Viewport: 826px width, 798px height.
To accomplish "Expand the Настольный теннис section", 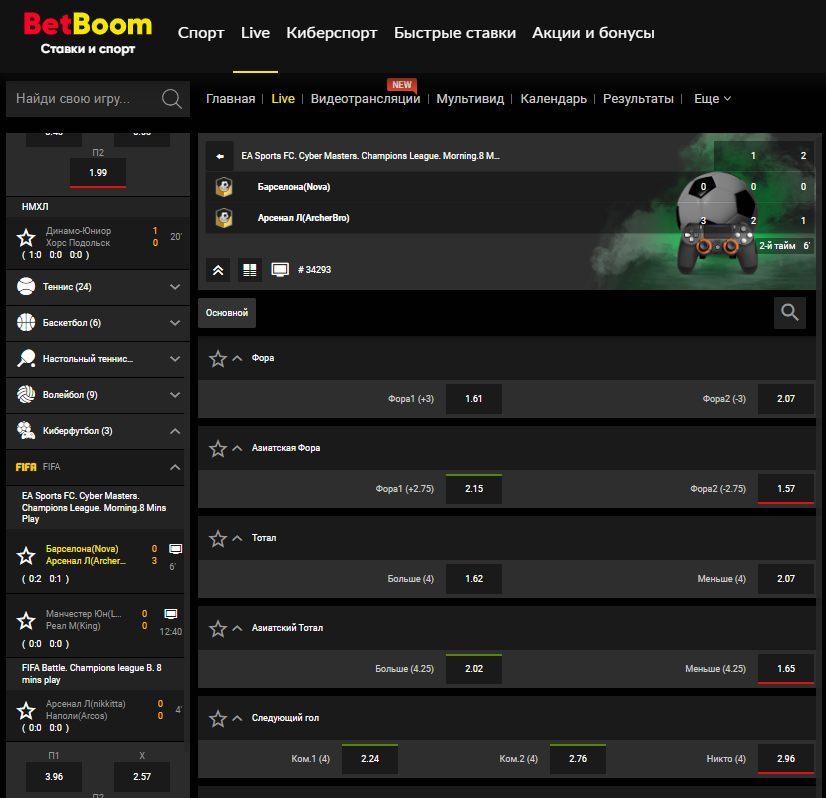I will (175, 359).
